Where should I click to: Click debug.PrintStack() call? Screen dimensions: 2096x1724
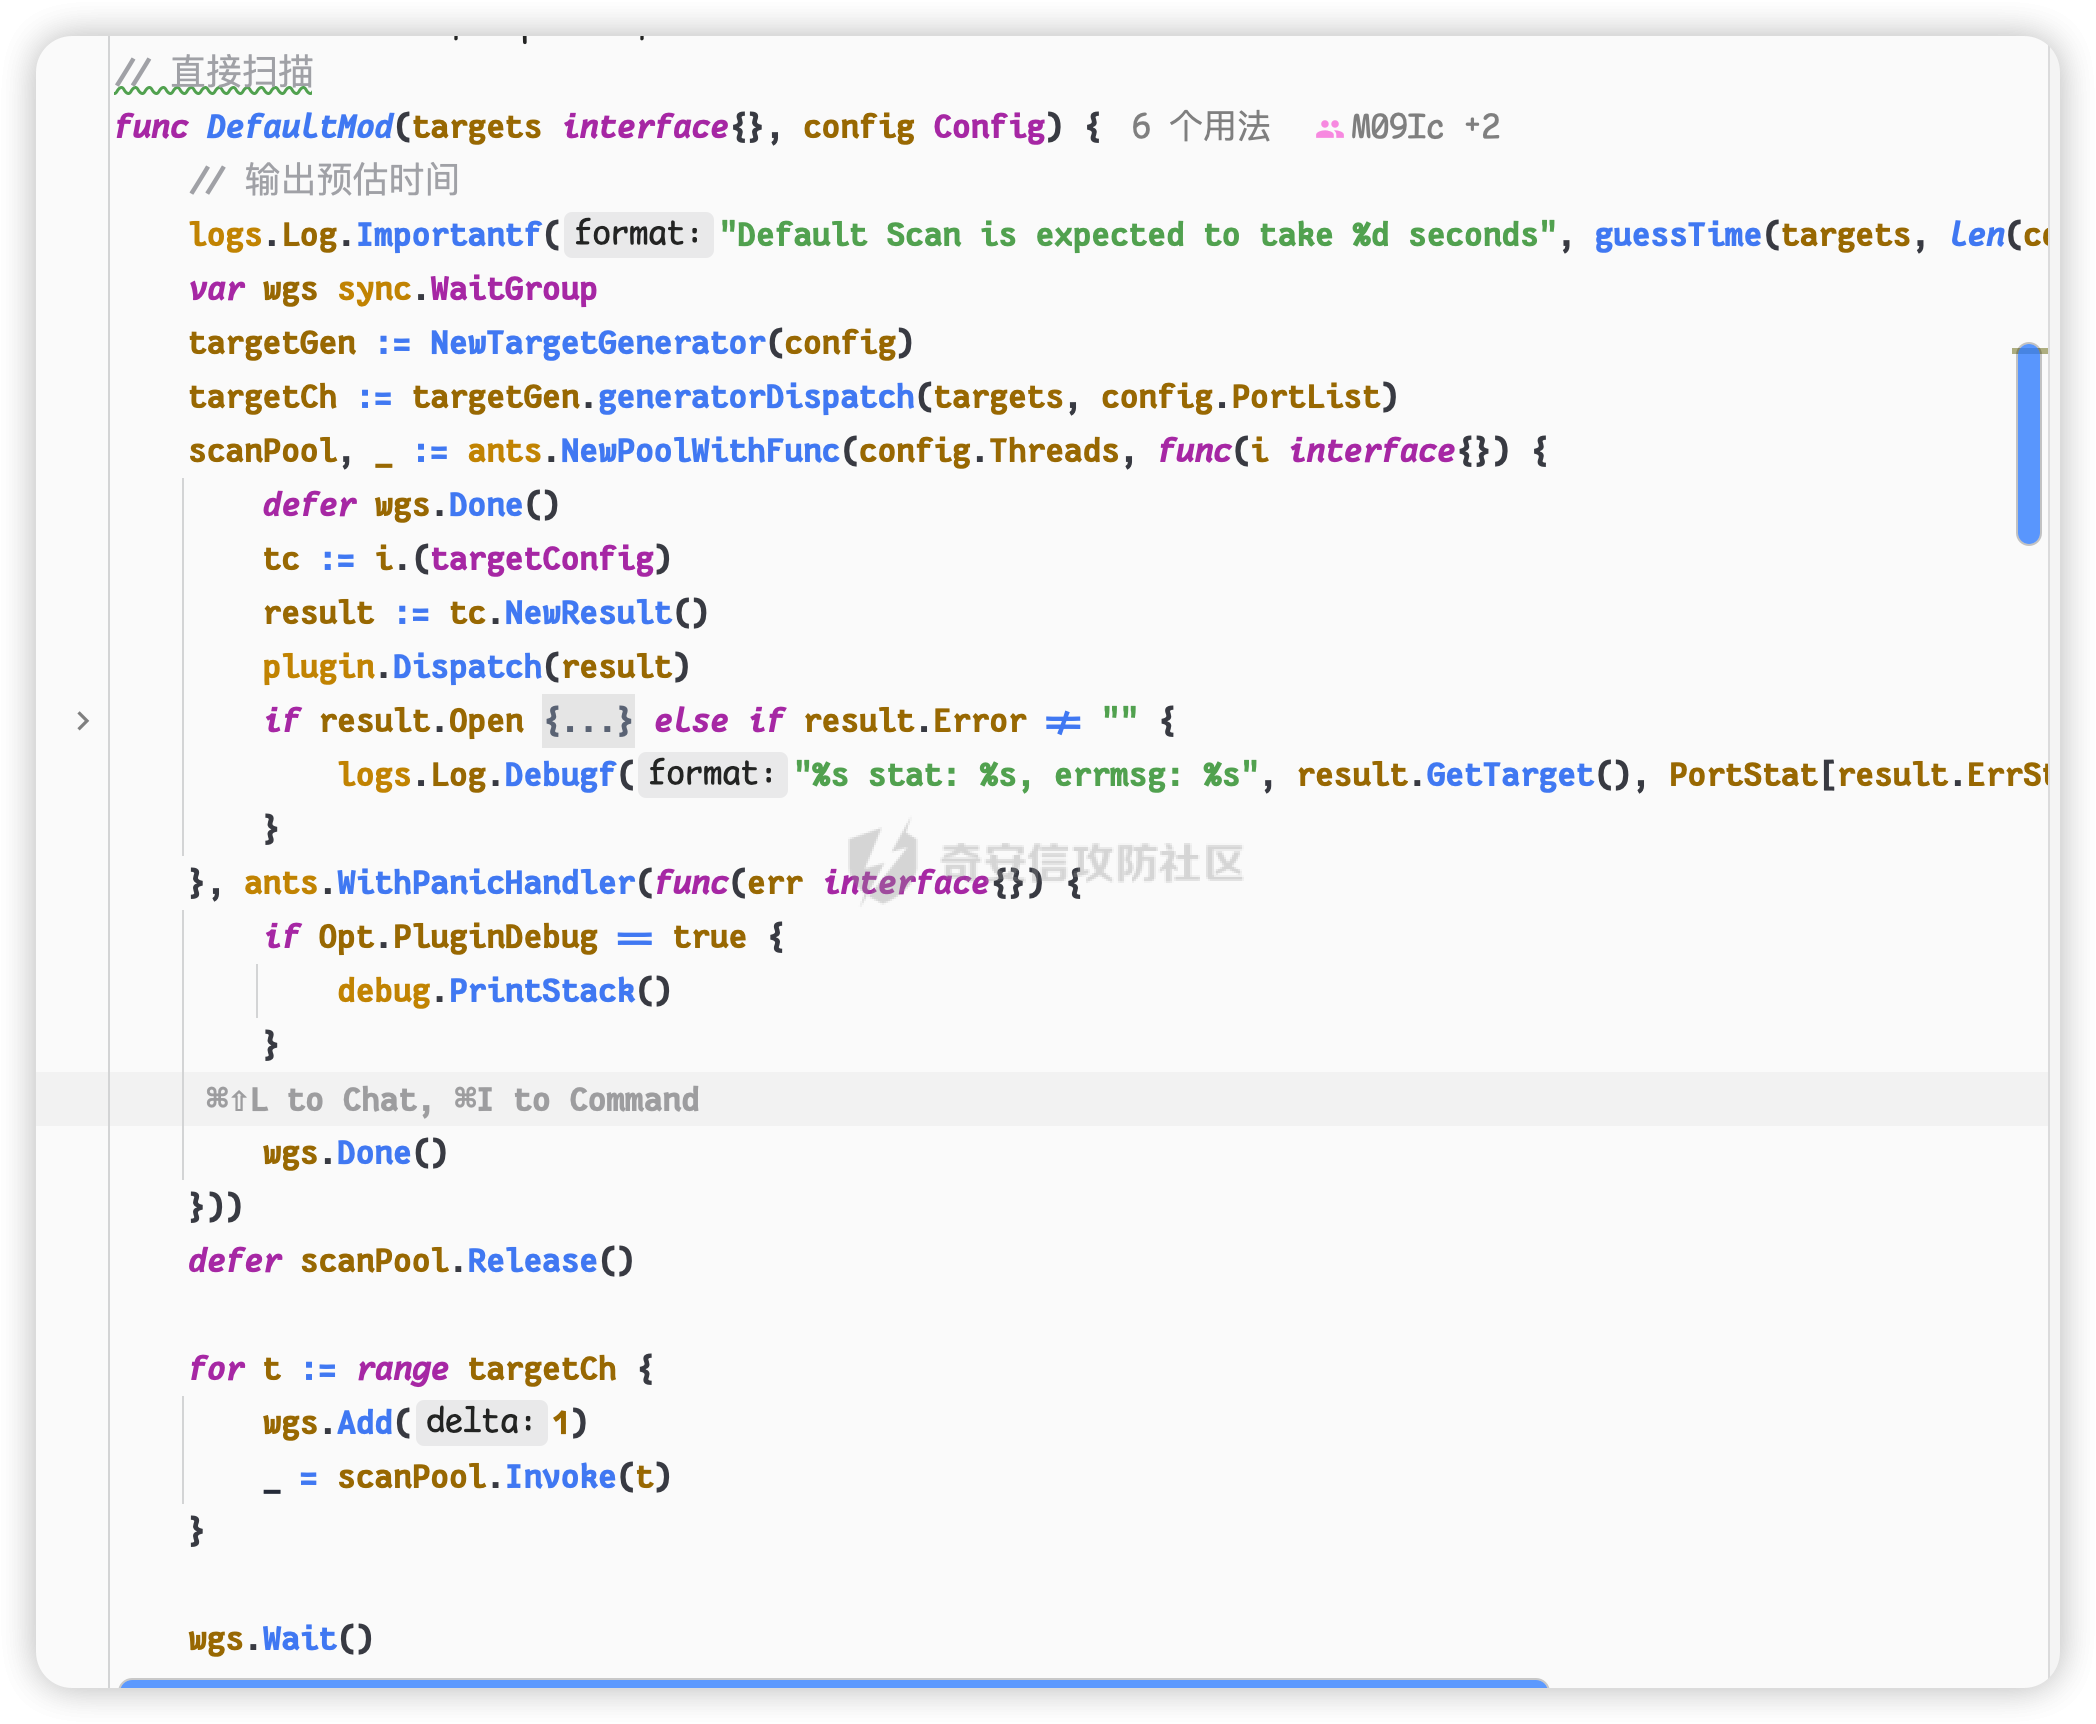coord(504,991)
